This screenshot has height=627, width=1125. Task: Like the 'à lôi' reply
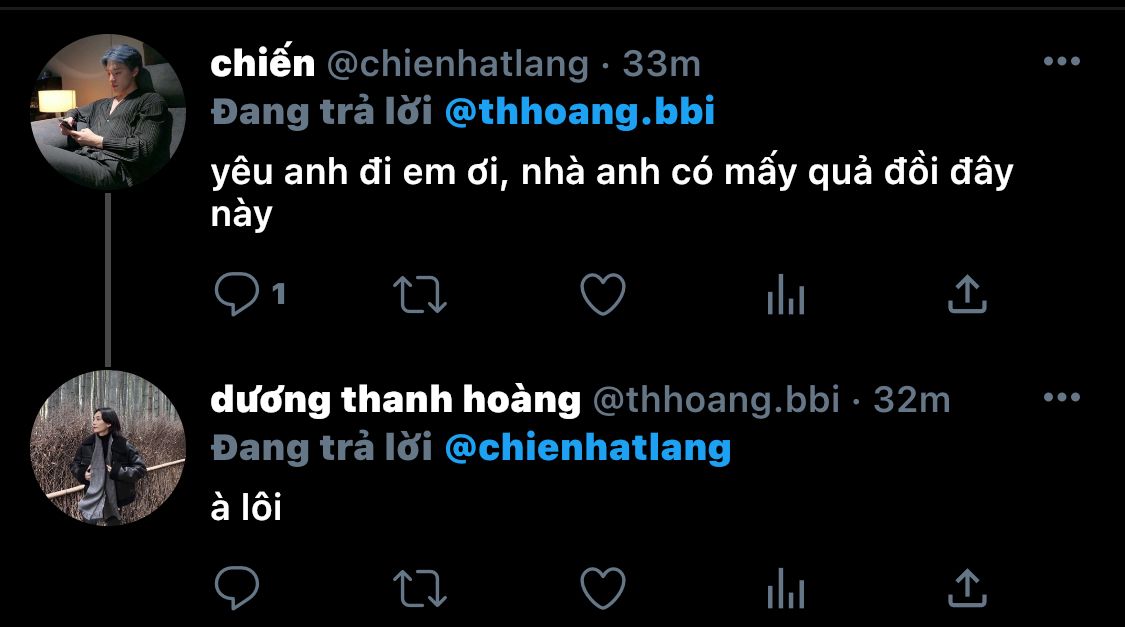tap(603, 588)
